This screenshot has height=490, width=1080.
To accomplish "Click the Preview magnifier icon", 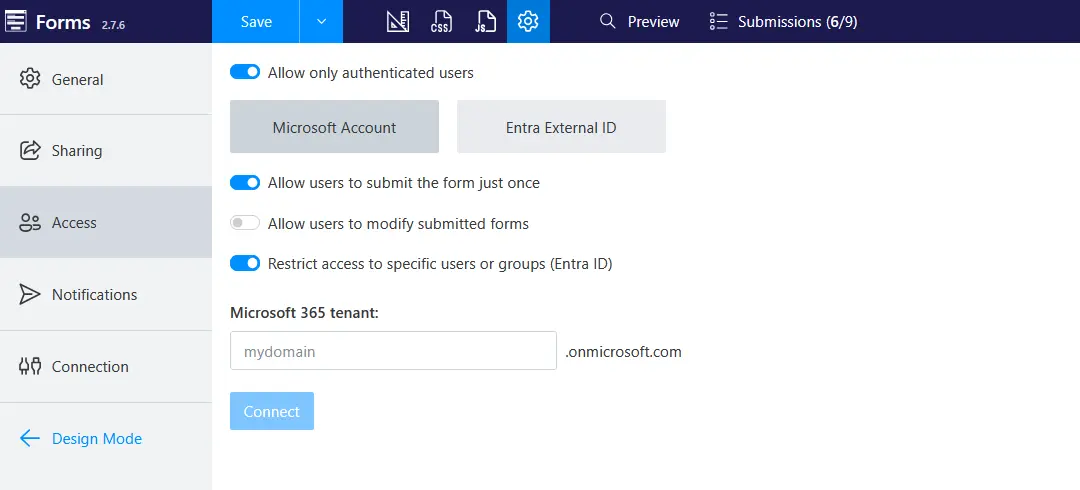I will coord(608,21).
